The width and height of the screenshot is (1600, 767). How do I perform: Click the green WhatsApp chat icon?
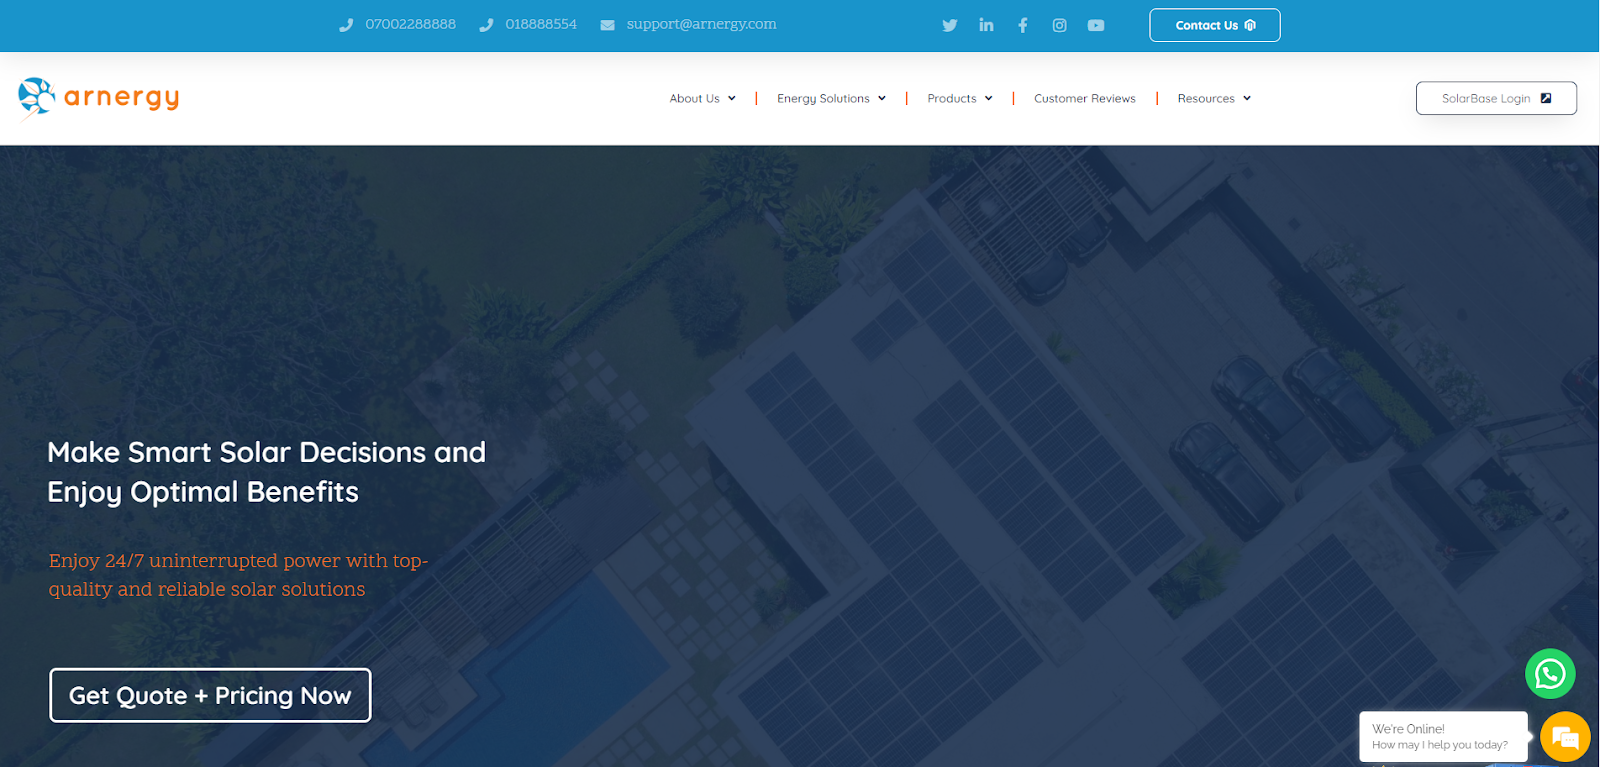click(x=1550, y=674)
